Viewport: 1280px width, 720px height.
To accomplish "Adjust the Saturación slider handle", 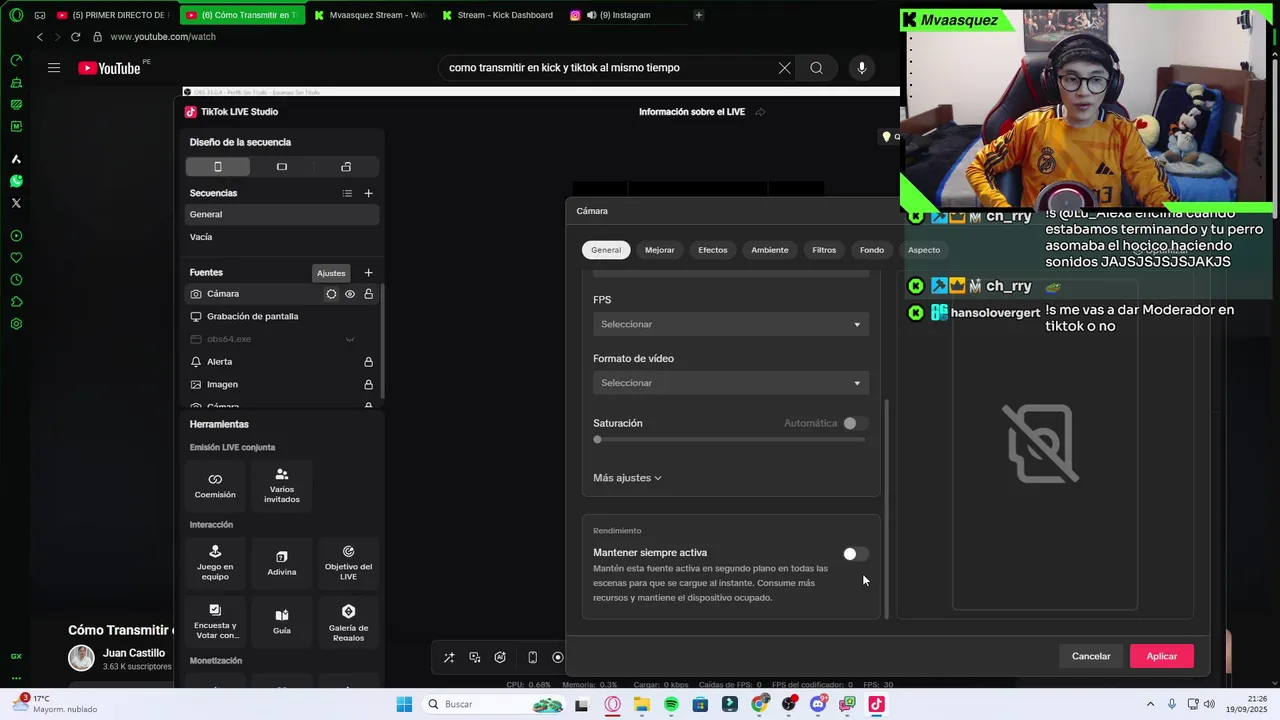I will [x=597, y=440].
